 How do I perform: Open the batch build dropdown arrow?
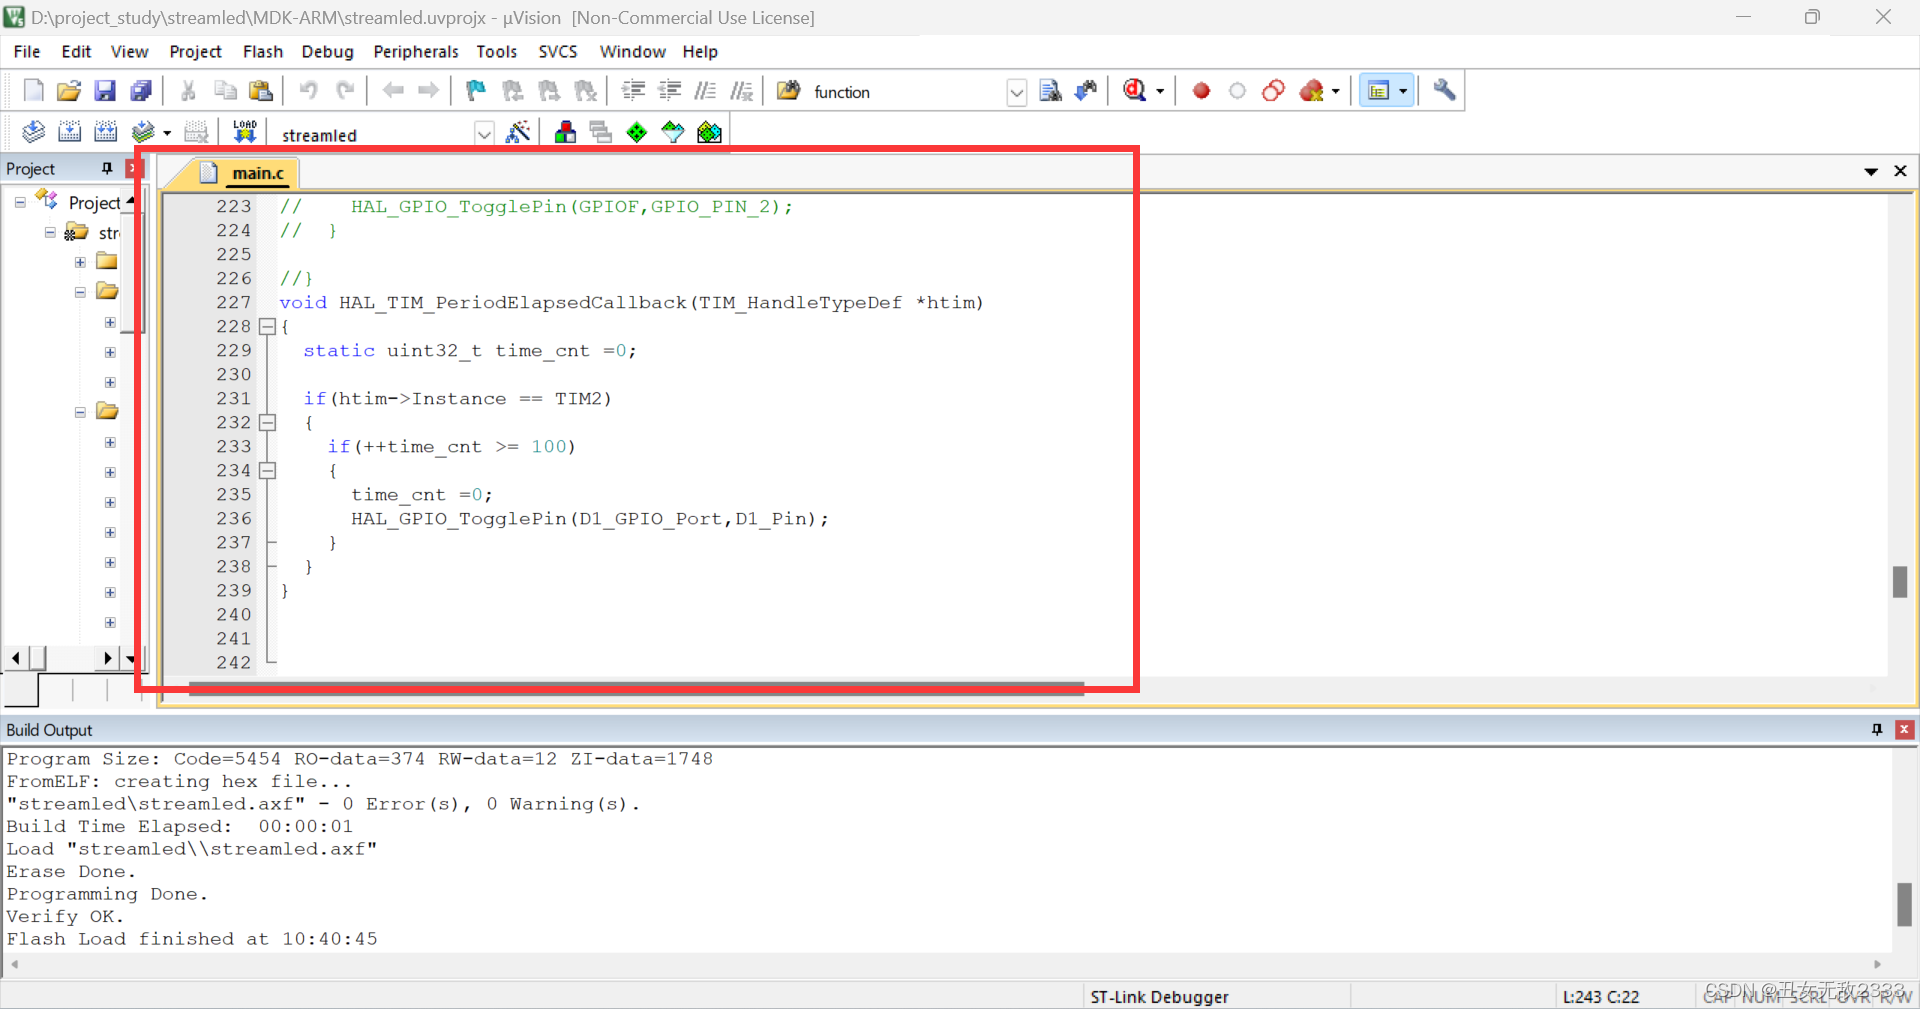click(x=166, y=133)
